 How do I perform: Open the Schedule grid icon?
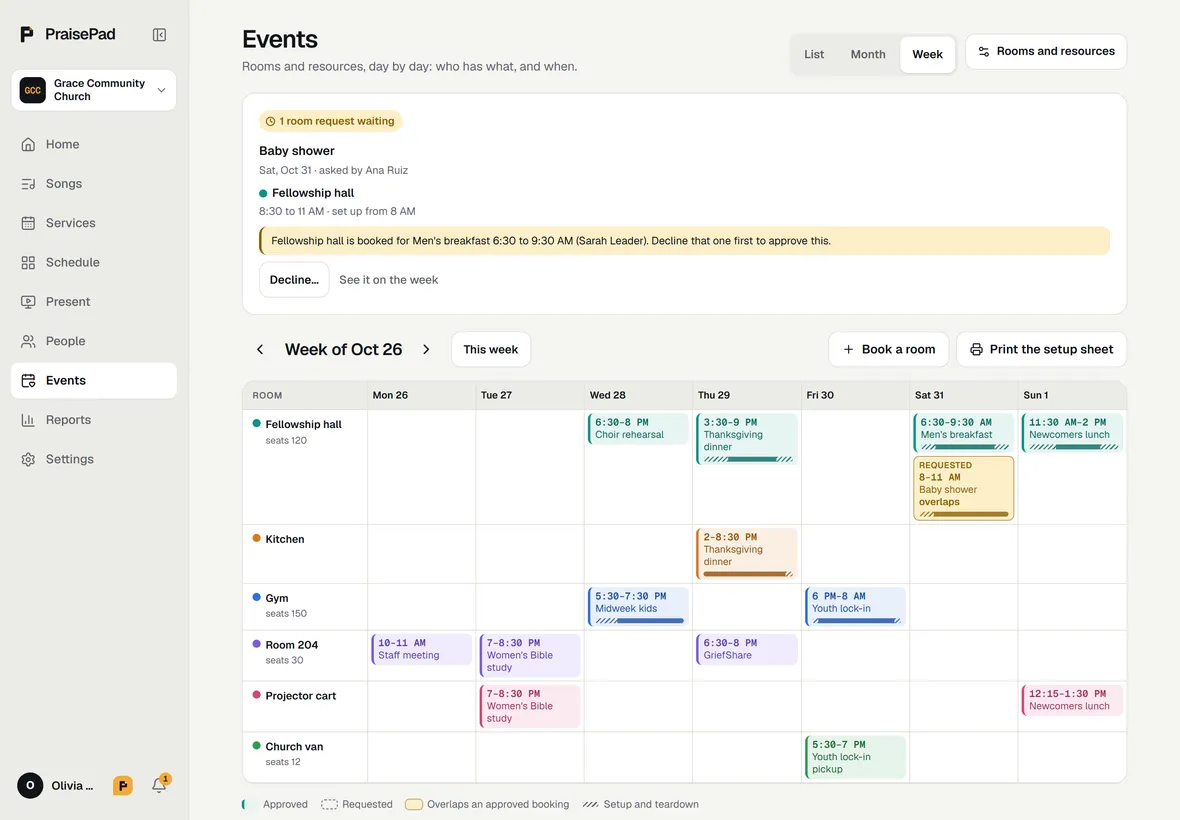[x=28, y=263]
